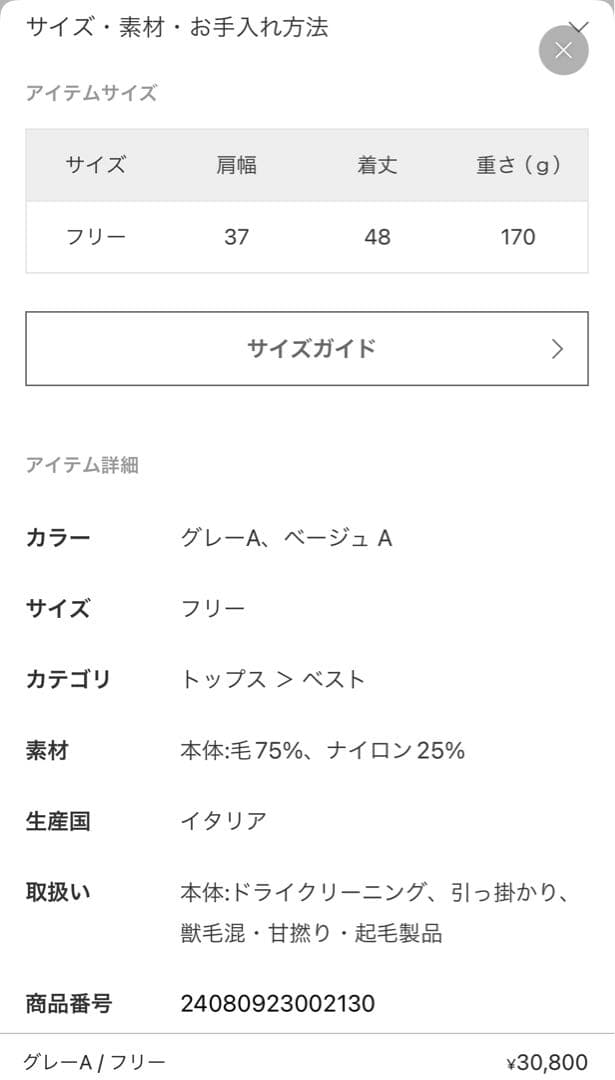Click the 重さ（g） column header
This screenshot has width=615, height=1080.
pyautogui.click(x=517, y=165)
